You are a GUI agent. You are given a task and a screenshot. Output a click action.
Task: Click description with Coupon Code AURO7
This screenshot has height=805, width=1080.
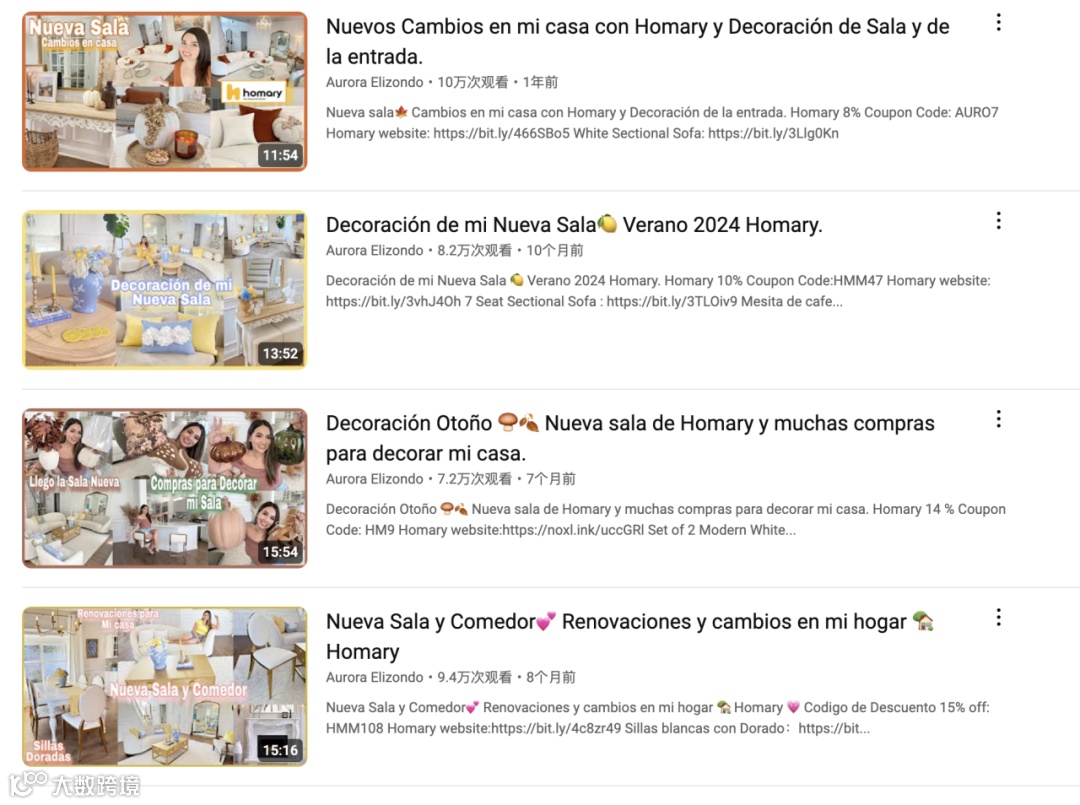(x=662, y=123)
